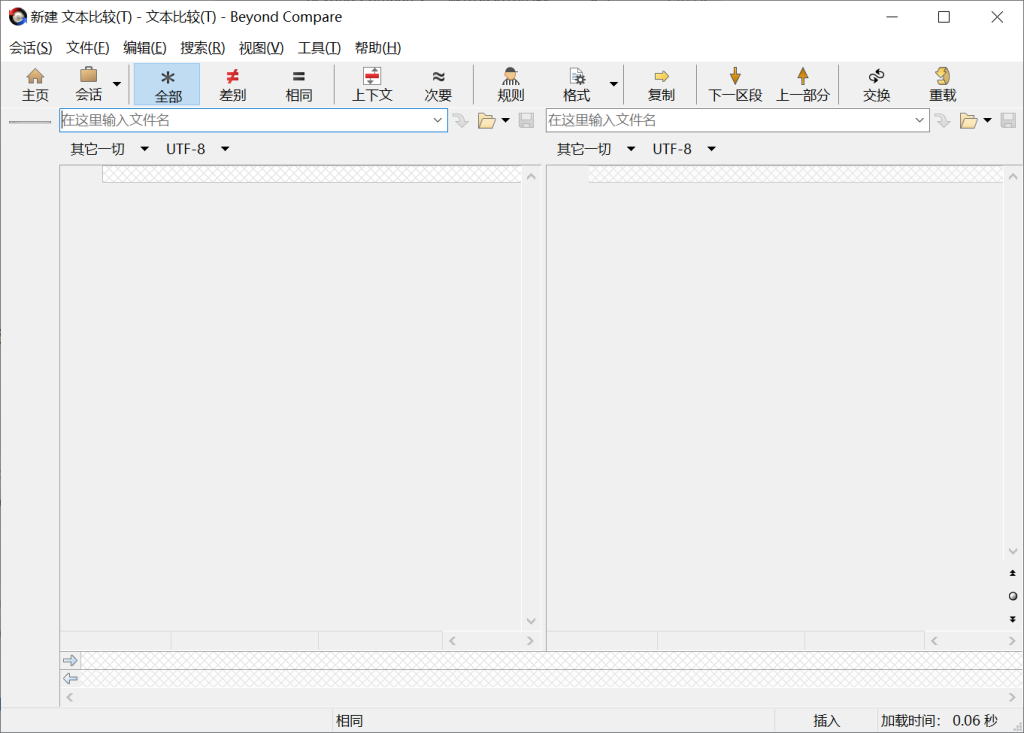Expand the left 其它一切 dropdown arrow
1024x733 pixels.
point(144,149)
